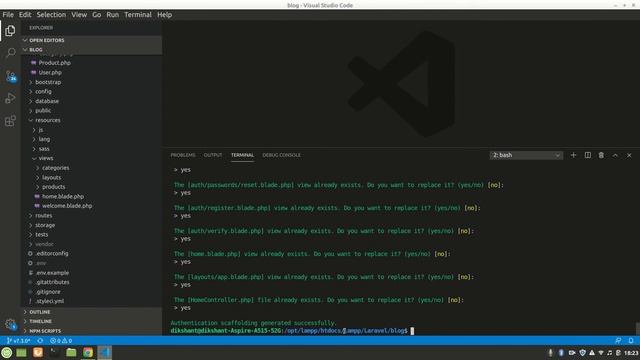The width and height of the screenshot is (640, 360).
Task: Maximize terminal panel with up chevron
Action: point(615,155)
